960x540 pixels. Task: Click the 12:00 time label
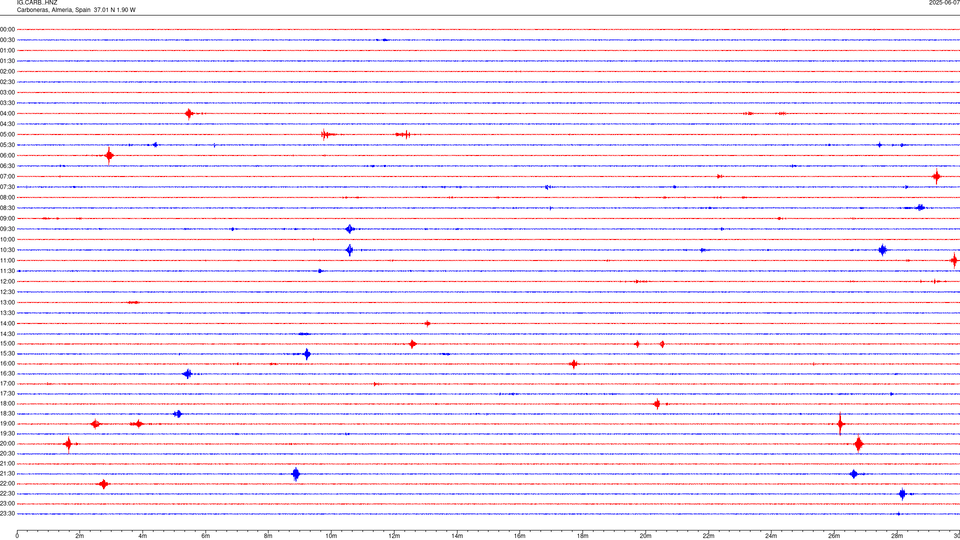point(7,281)
